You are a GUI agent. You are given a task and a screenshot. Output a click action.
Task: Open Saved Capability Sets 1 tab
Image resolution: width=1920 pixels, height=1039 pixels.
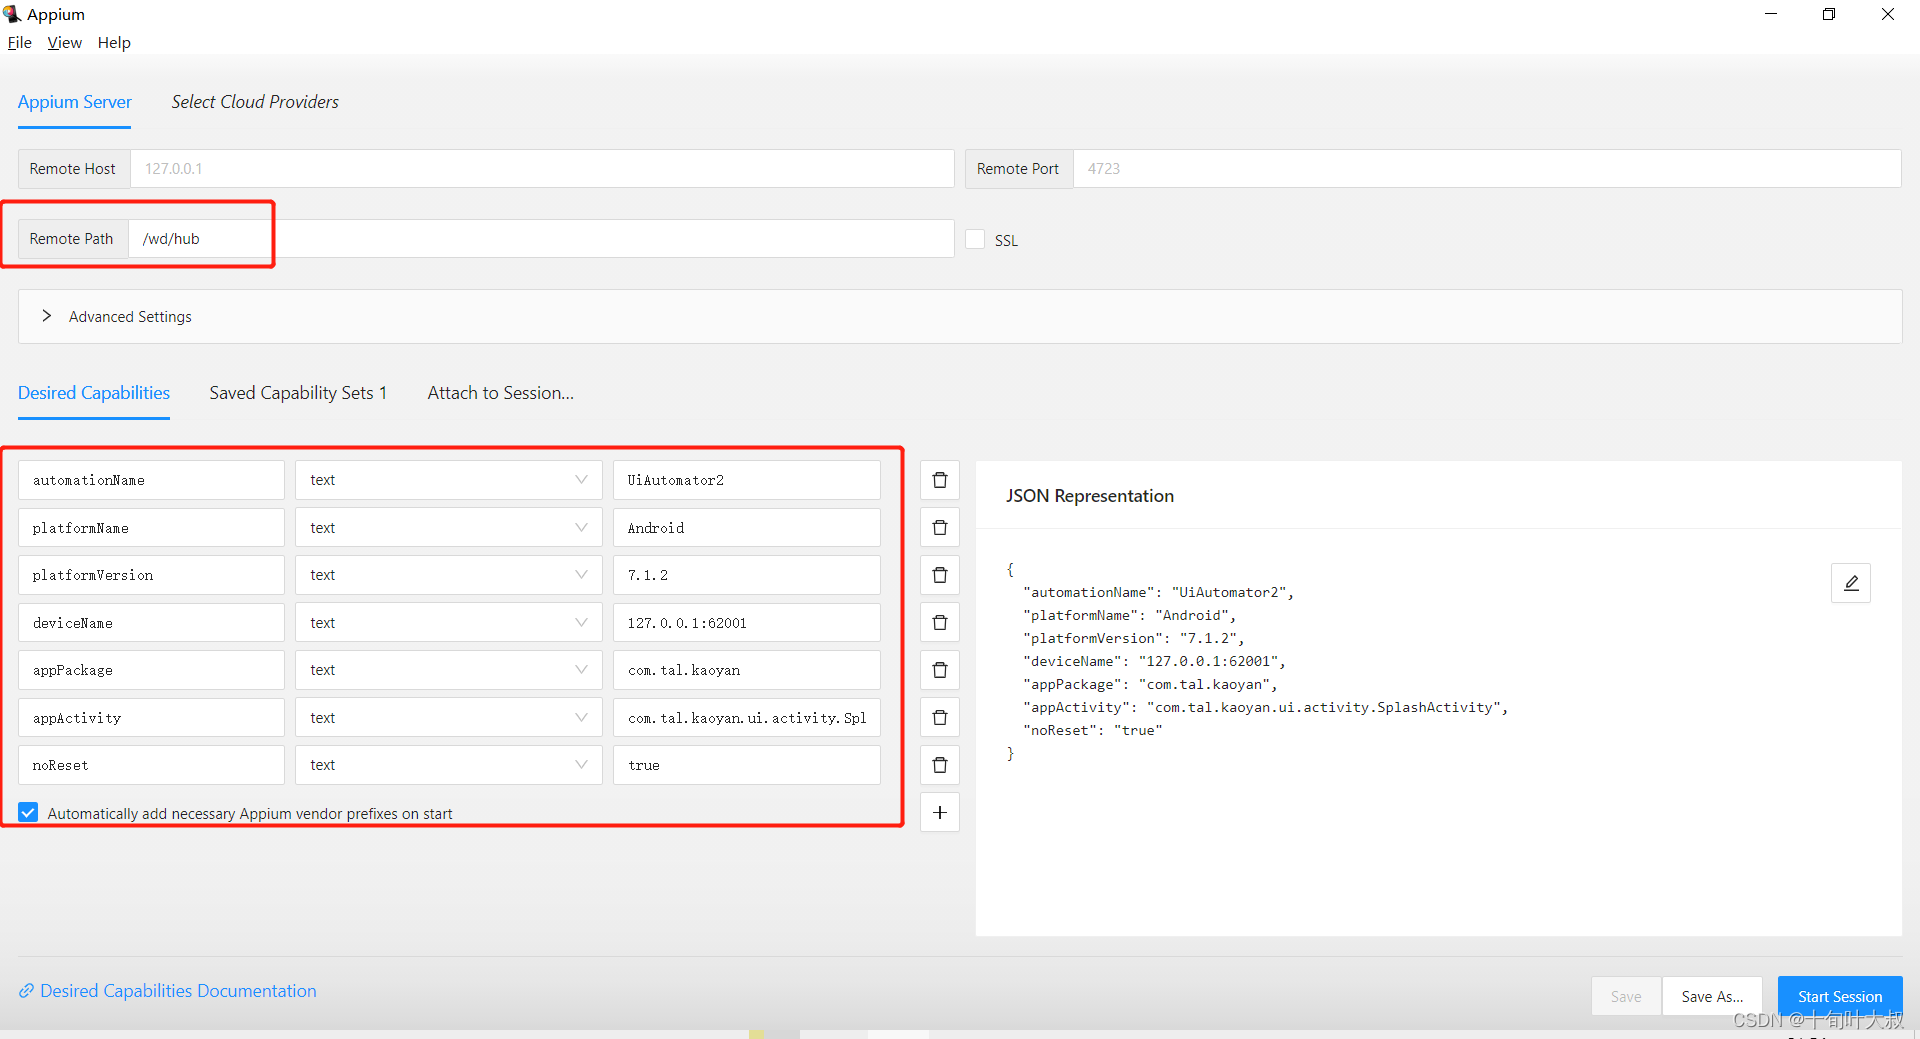[x=298, y=393]
